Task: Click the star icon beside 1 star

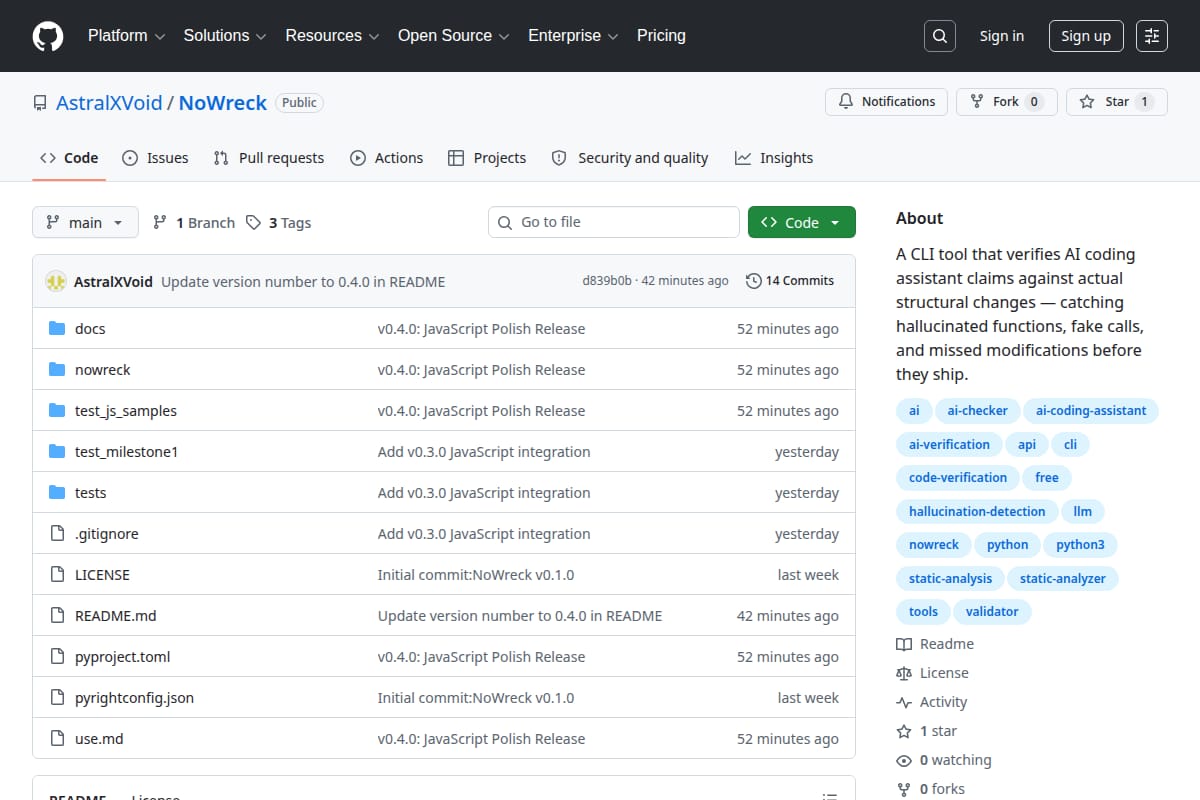Action: [x=904, y=731]
